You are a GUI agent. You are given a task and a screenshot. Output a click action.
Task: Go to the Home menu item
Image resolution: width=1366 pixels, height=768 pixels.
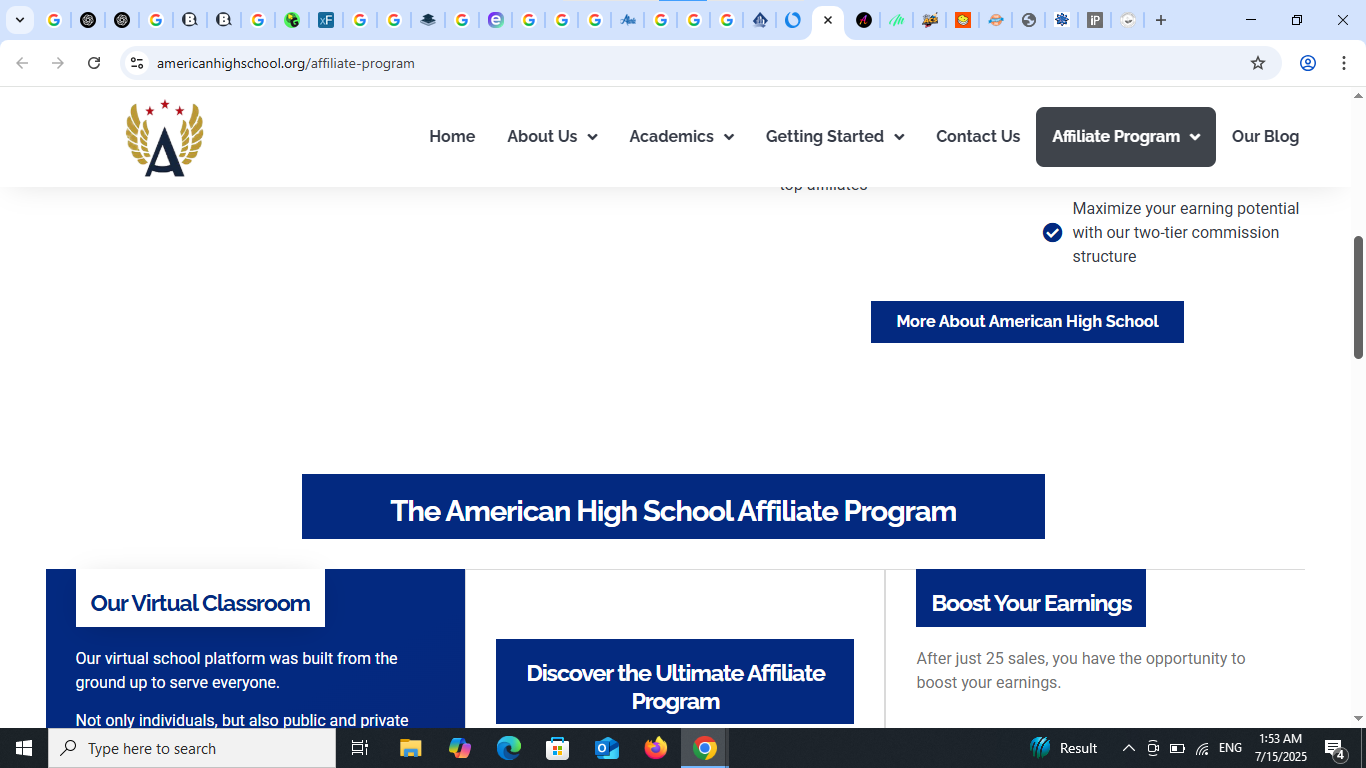tap(452, 137)
